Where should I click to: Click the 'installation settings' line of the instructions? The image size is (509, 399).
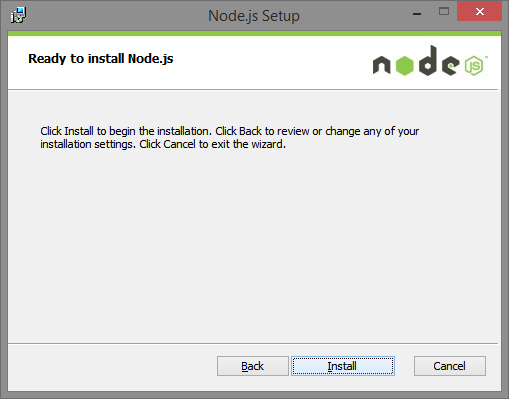(163, 144)
